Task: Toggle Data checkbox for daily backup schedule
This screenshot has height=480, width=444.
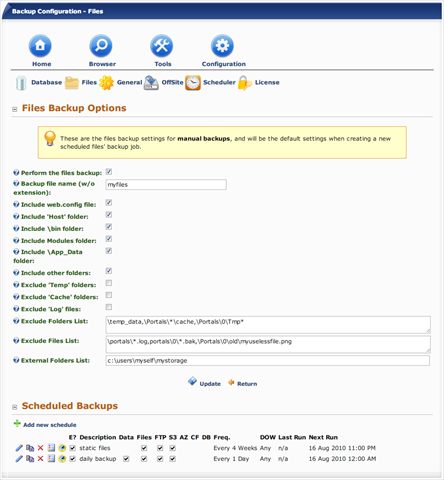Action: pos(126,459)
